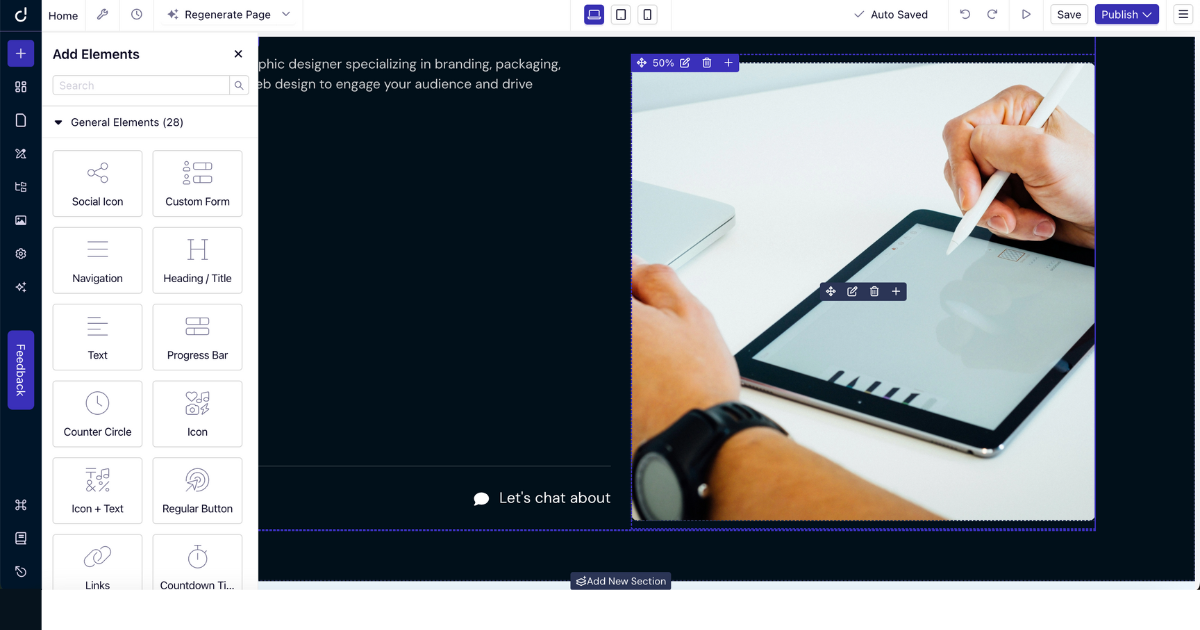Open the hamburger menu in top right
Image resolution: width=1200 pixels, height=630 pixels.
(x=1183, y=14)
